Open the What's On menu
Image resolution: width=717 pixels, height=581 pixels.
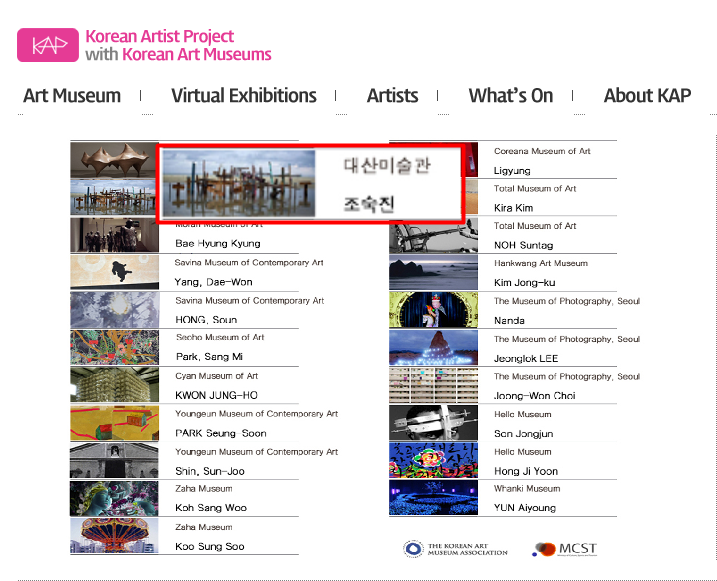tap(511, 96)
